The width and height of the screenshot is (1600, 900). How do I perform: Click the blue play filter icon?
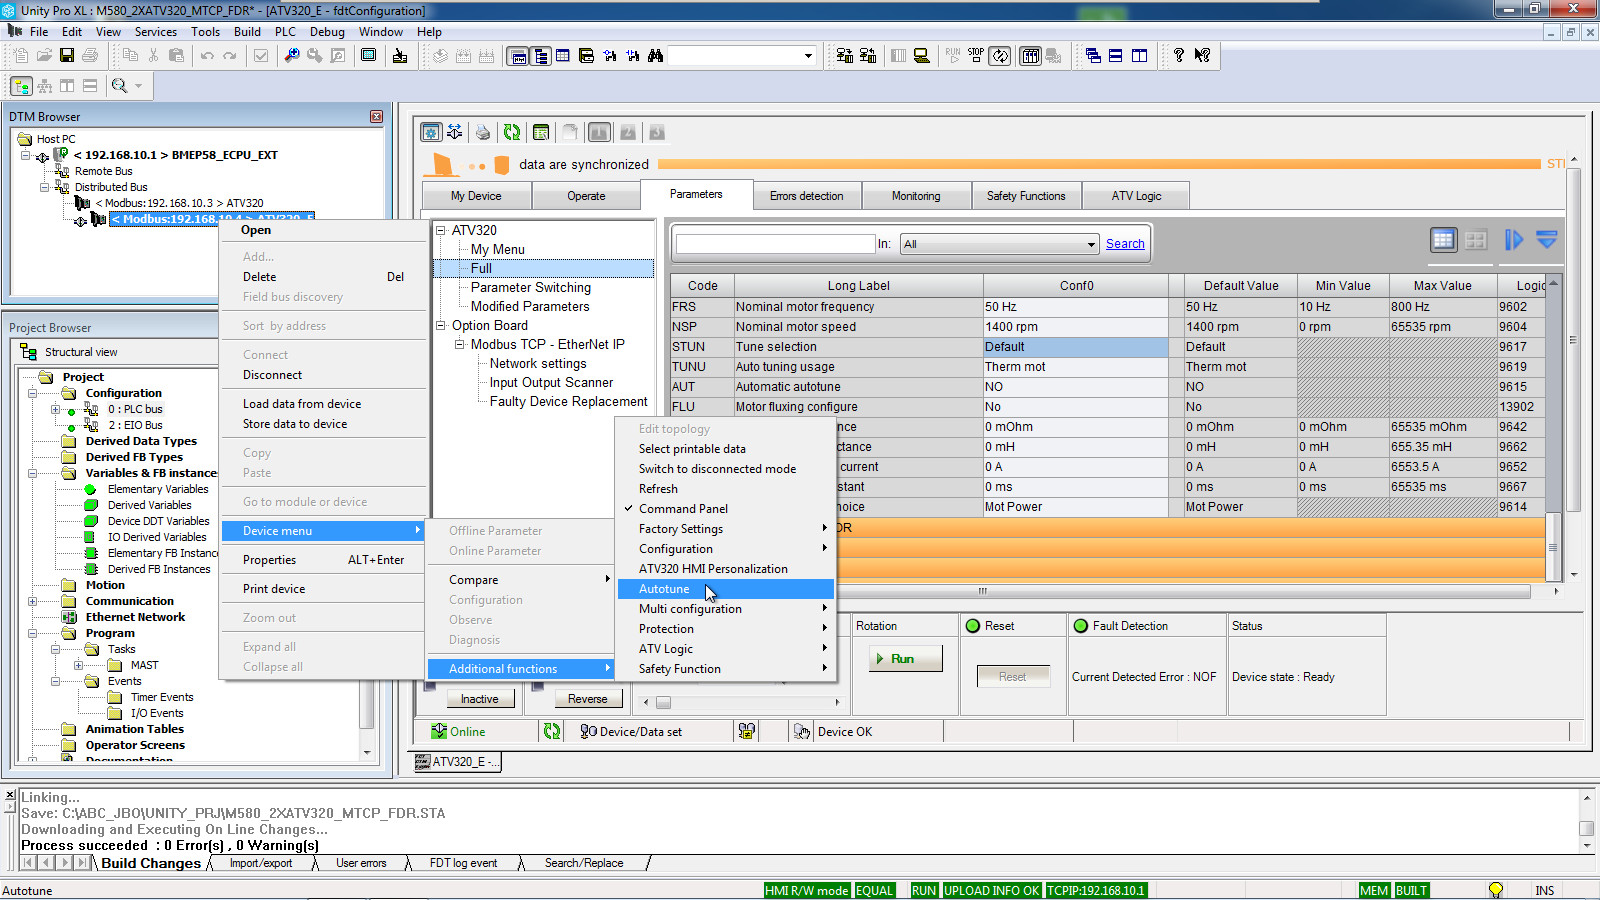coord(1514,240)
